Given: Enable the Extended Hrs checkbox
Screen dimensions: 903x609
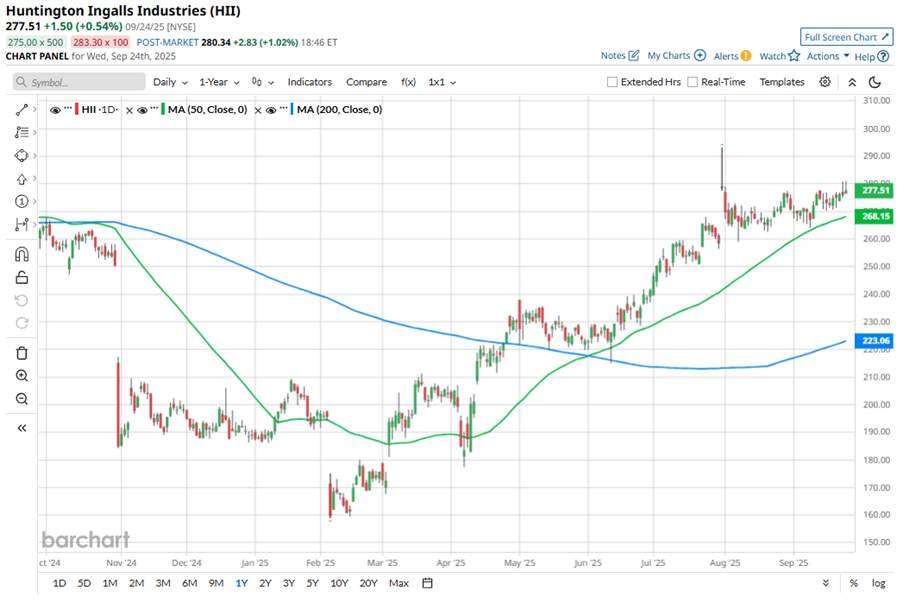Looking at the screenshot, I should point(612,82).
